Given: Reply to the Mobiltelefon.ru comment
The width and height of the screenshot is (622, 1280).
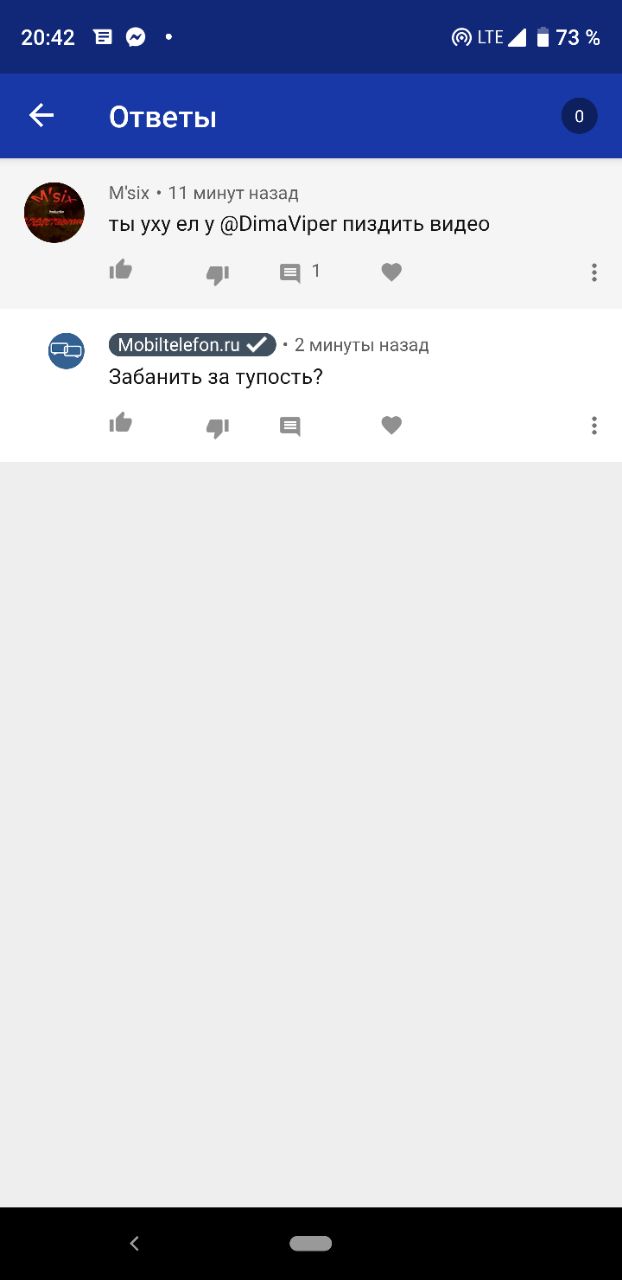Looking at the screenshot, I should (290, 427).
